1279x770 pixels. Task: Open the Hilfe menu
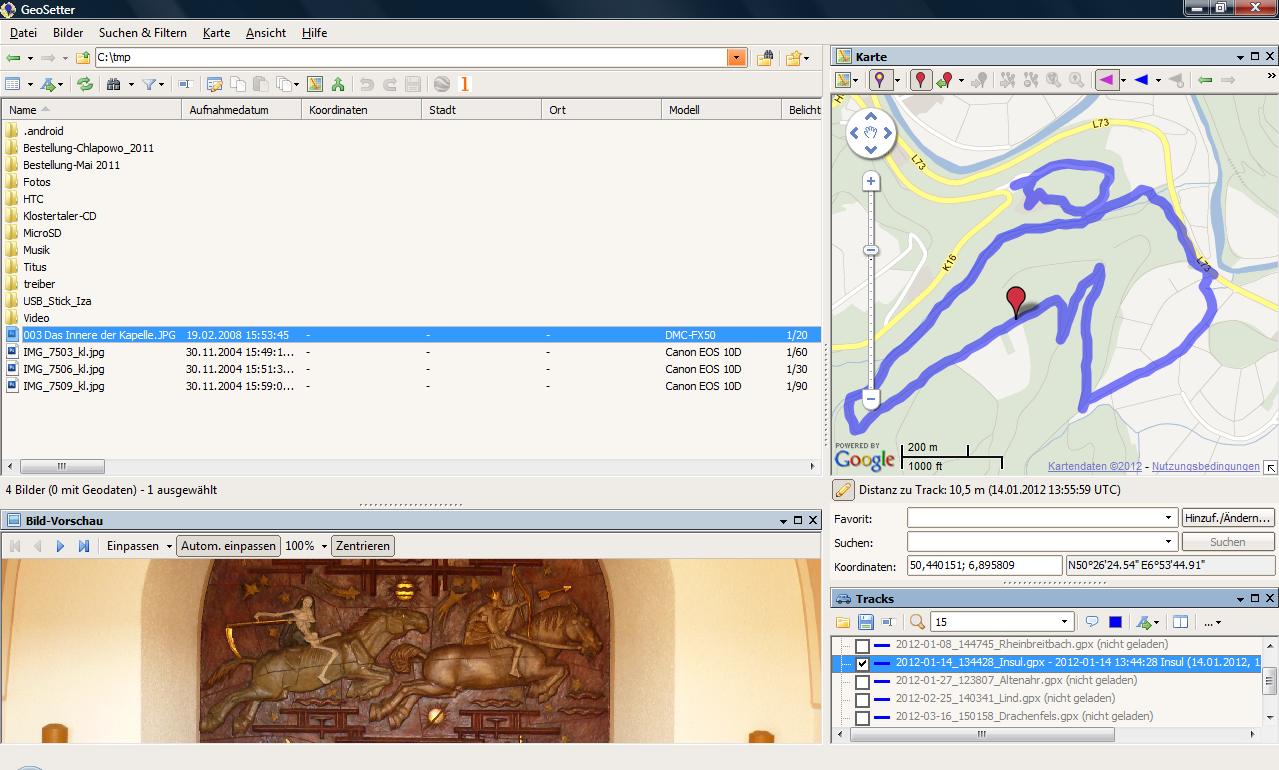click(x=315, y=33)
